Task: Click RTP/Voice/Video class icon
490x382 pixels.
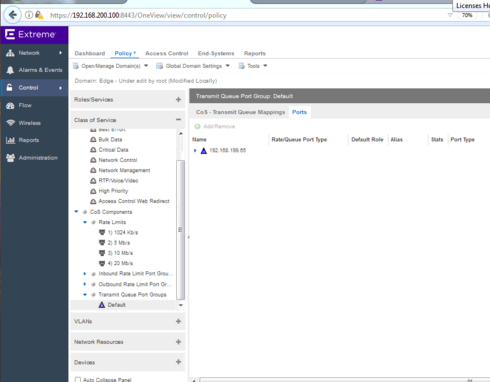Action: pyautogui.click(x=93, y=181)
